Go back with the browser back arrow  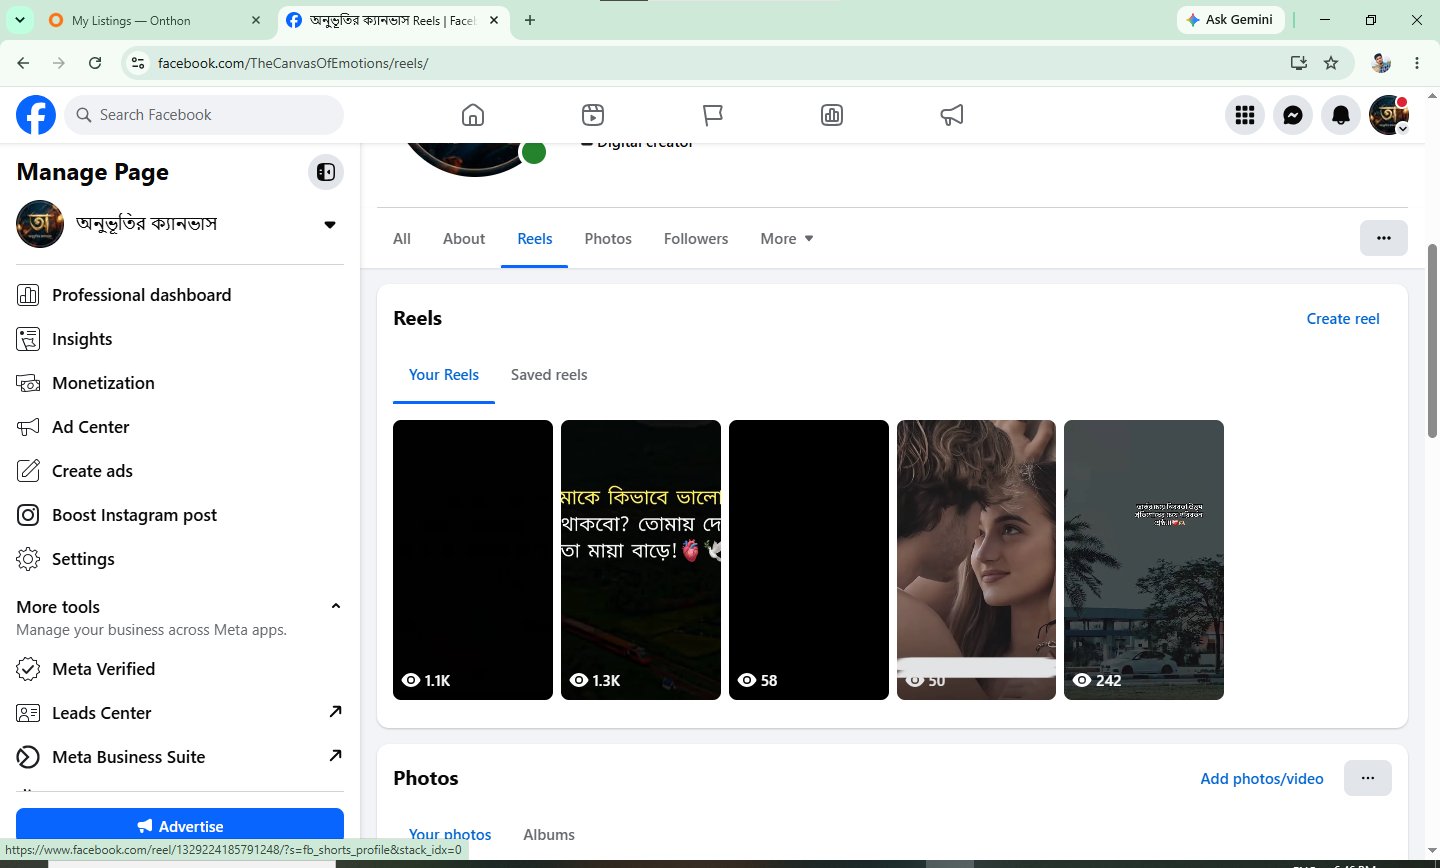coord(23,63)
